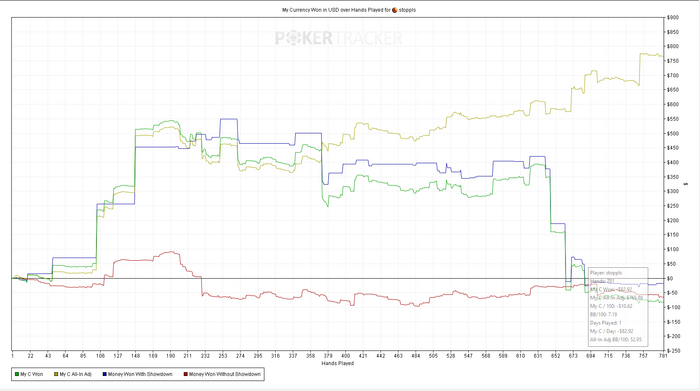Click the 148 tick on the x-axis
Viewport: 700px width, 391px height.
click(135, 356)
